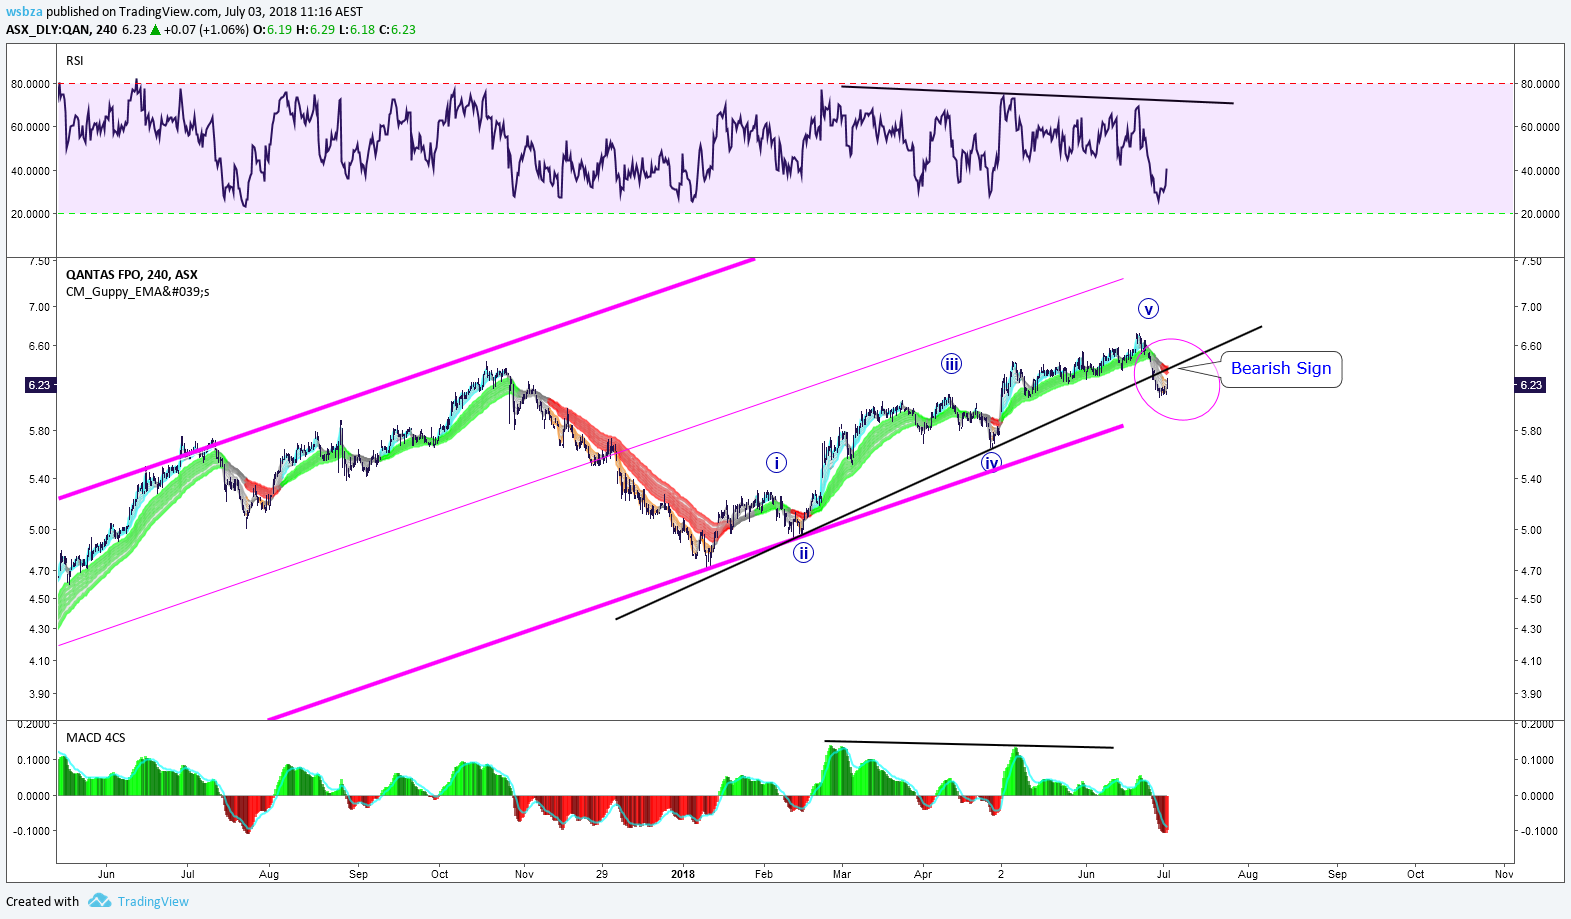Click the Created with text
Image resolution: width=1571 pixels, height=919 pixels.
(42, 902)
